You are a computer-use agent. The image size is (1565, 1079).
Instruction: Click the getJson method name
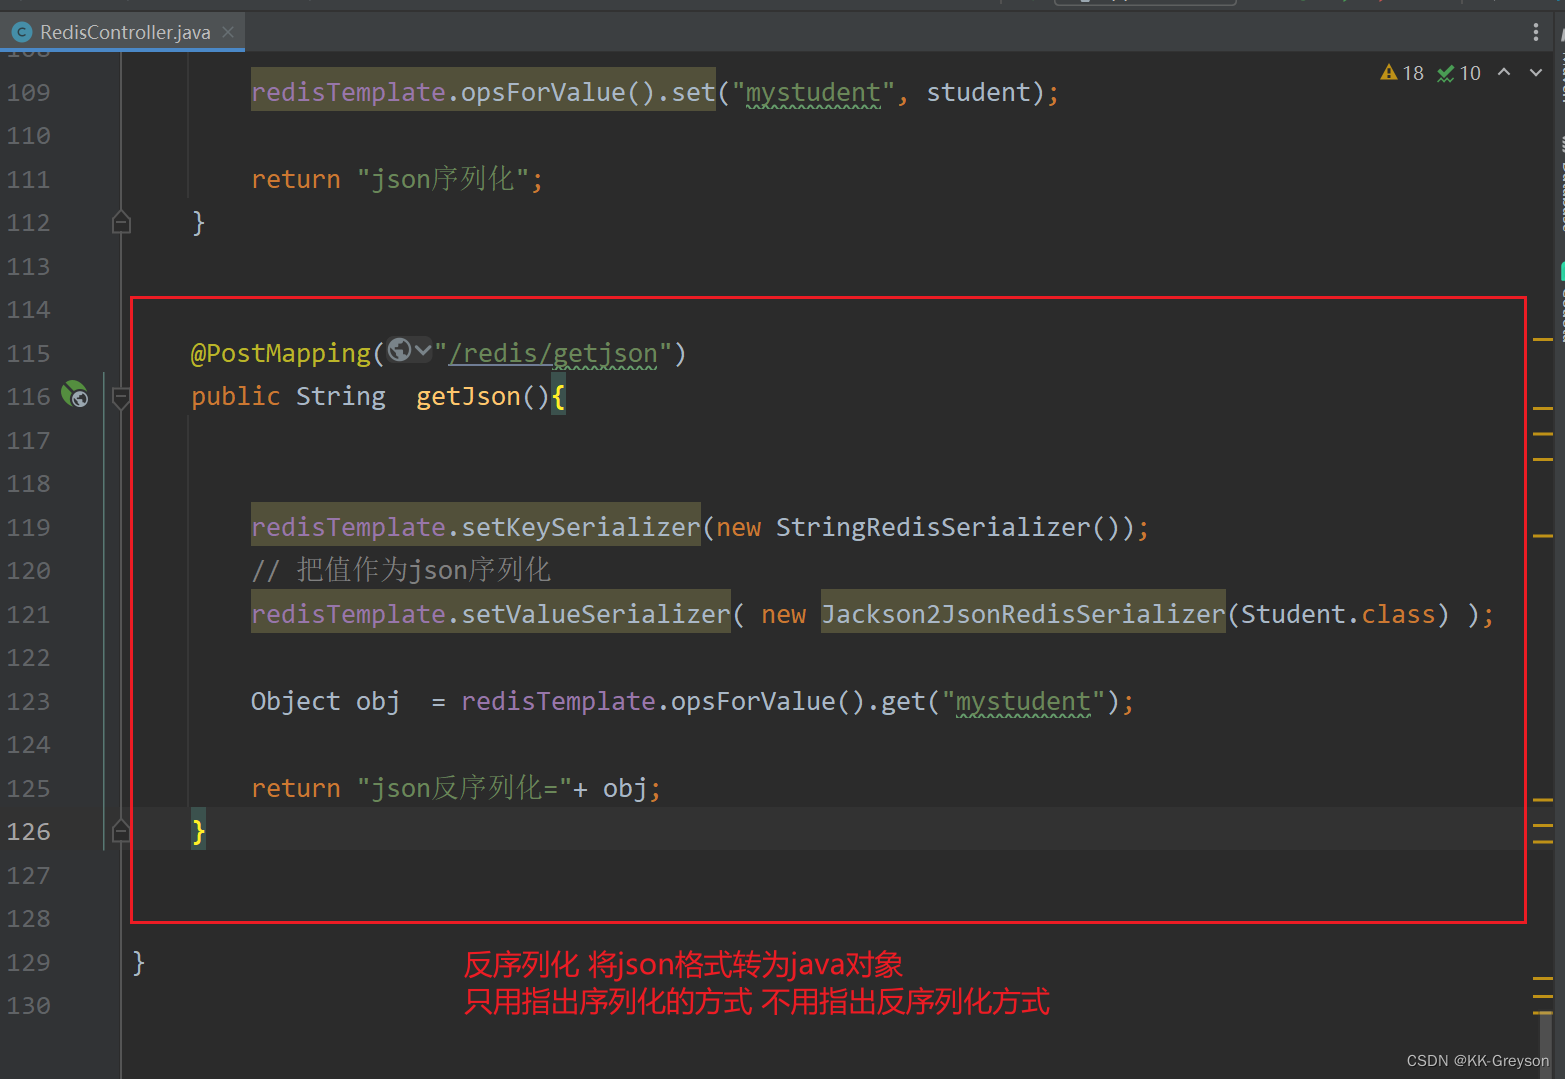pyautogui.click(x=468, y=397)
